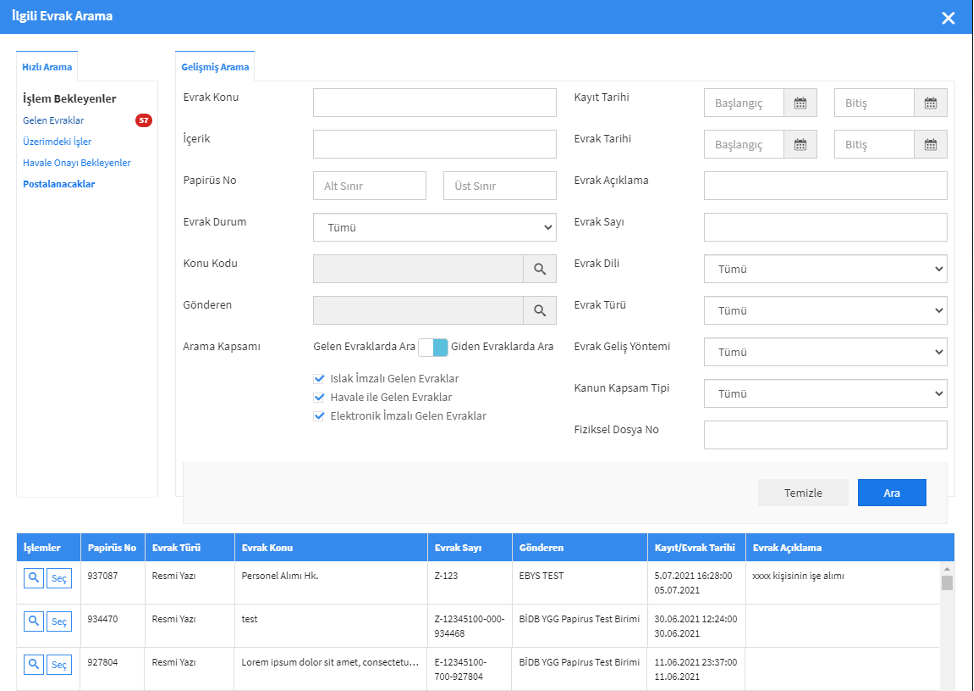Open Evrak Tarihi Bitiş calendar picker
Image resolution: width=974 pixels, height=691 pixels.
(931, 145)
